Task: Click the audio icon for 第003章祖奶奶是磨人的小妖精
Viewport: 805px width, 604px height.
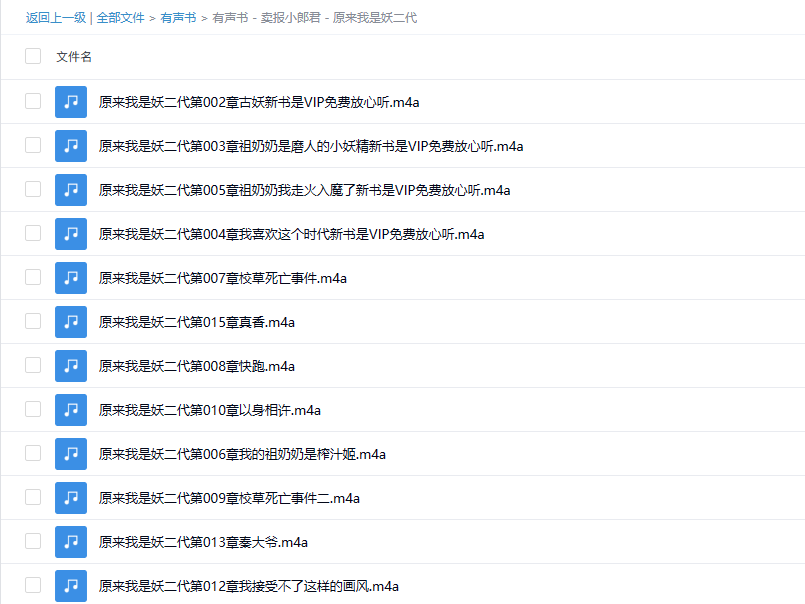Action: (71, 145)
